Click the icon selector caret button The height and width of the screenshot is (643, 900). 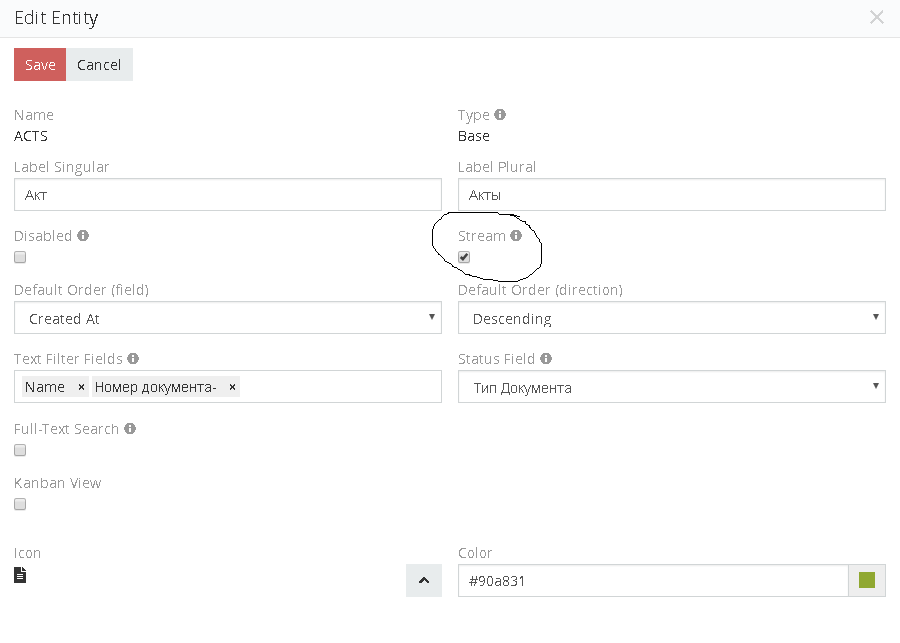[424, 580]
